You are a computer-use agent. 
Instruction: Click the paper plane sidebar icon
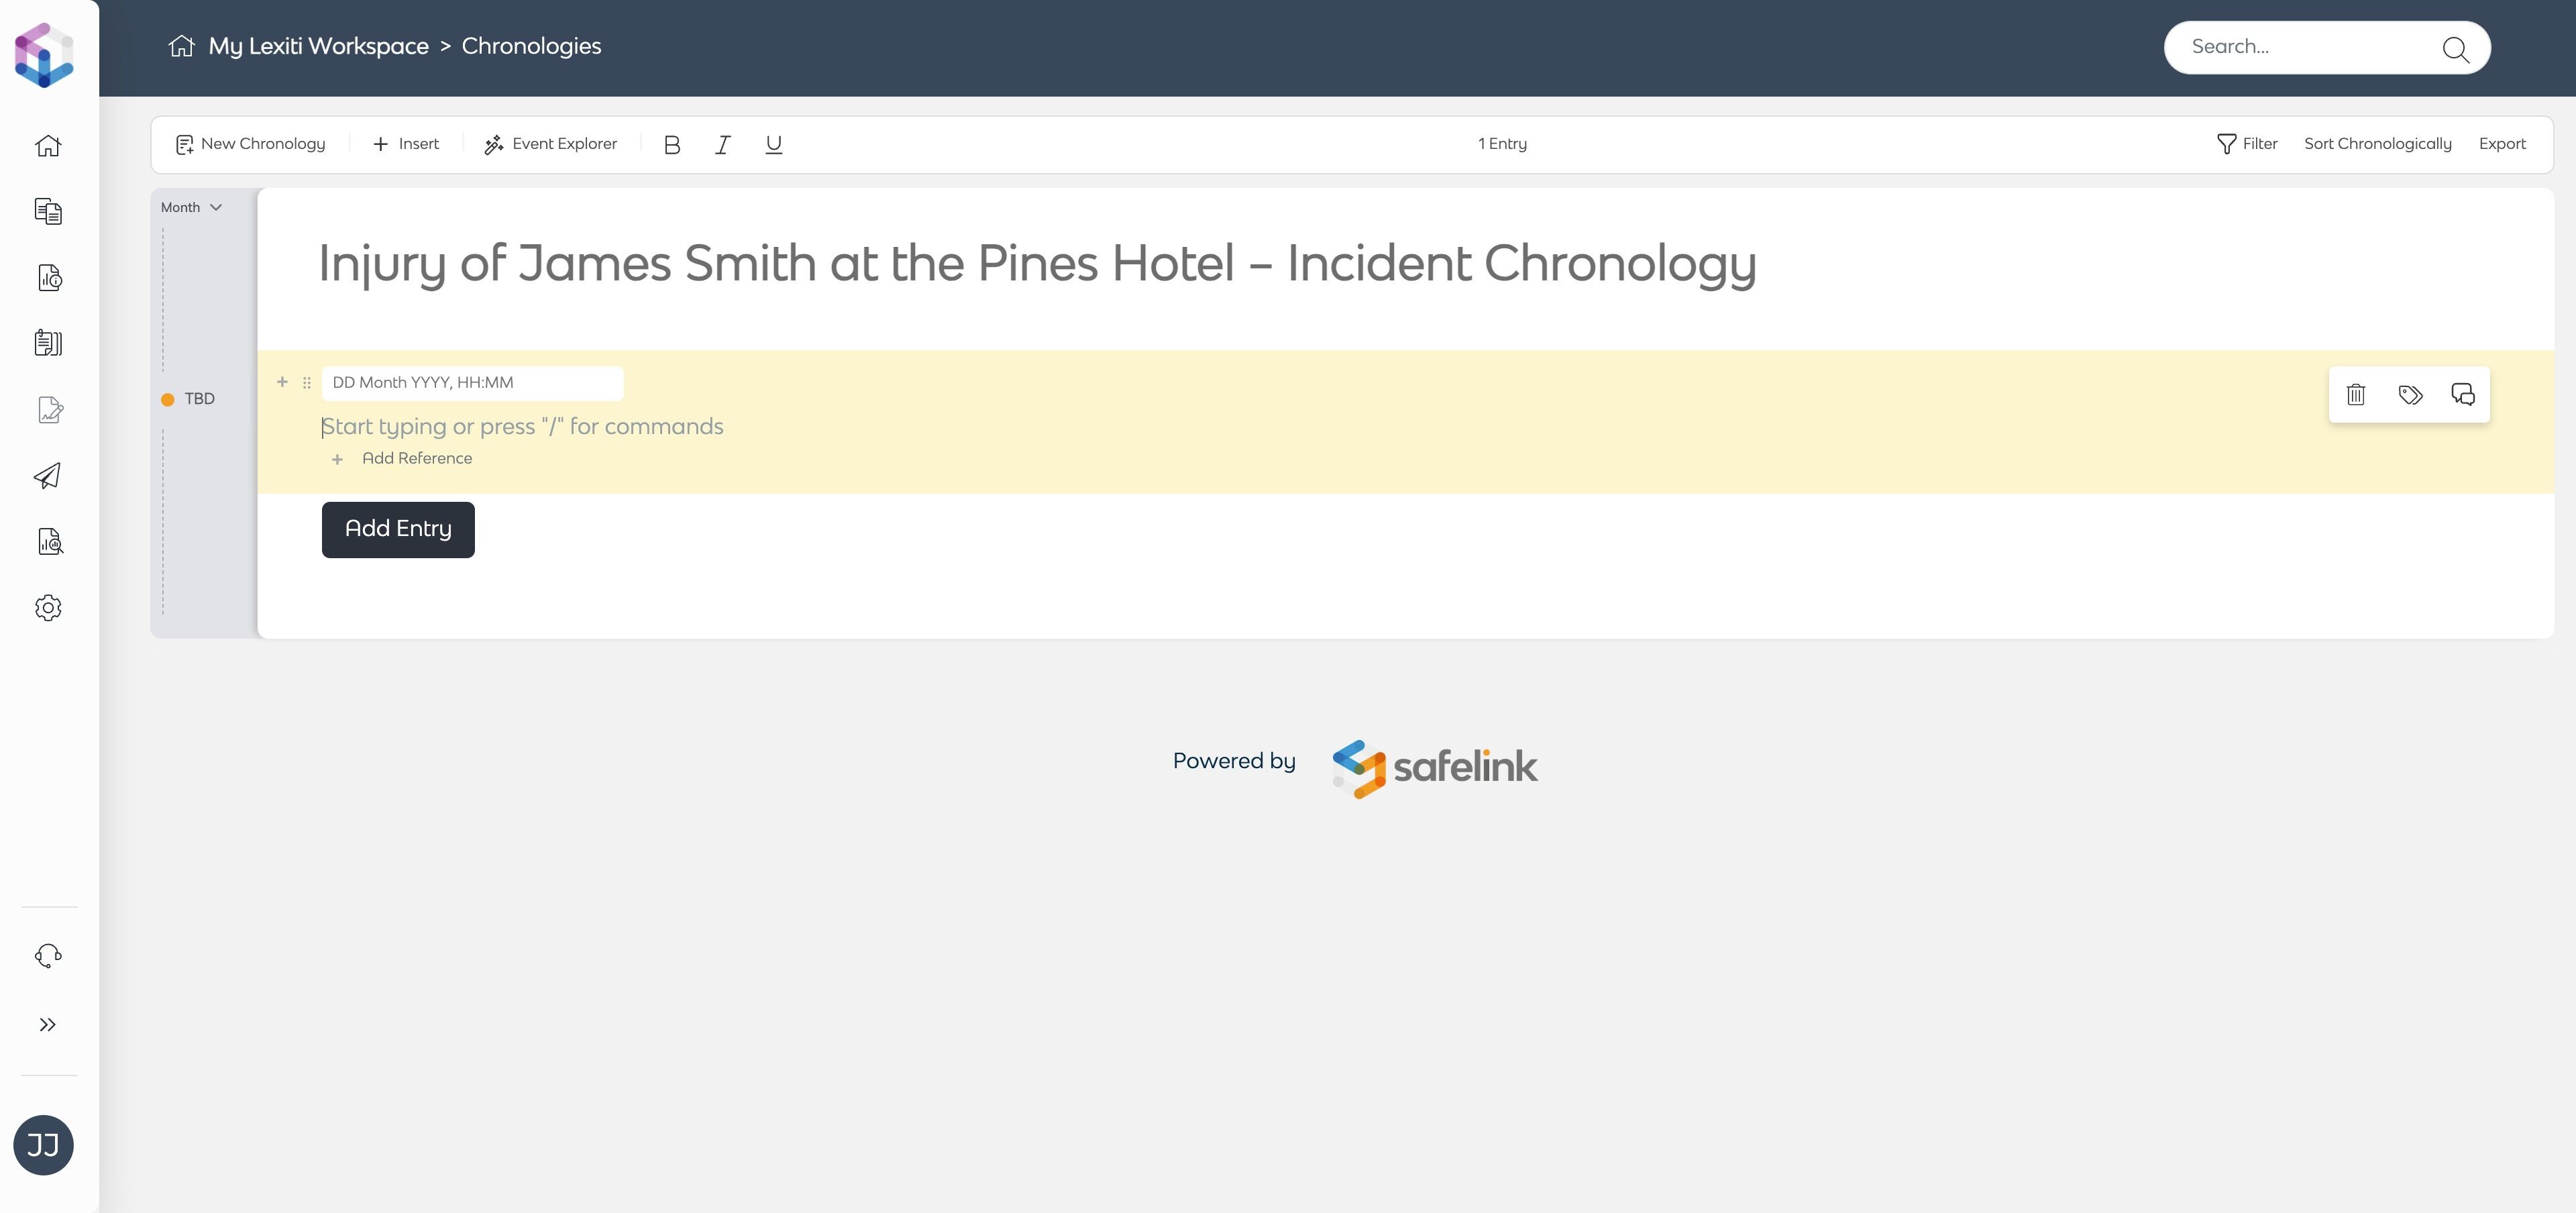pos(48,476)
